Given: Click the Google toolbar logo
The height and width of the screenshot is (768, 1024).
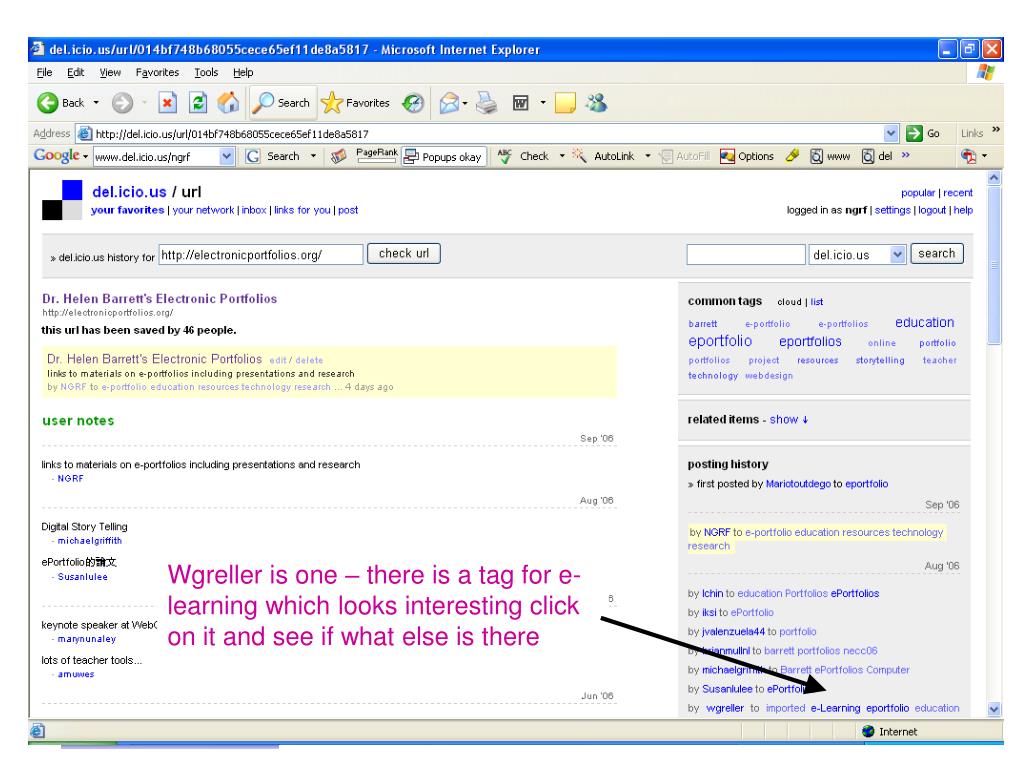Looking at the screenshot, I should (57, 156).
